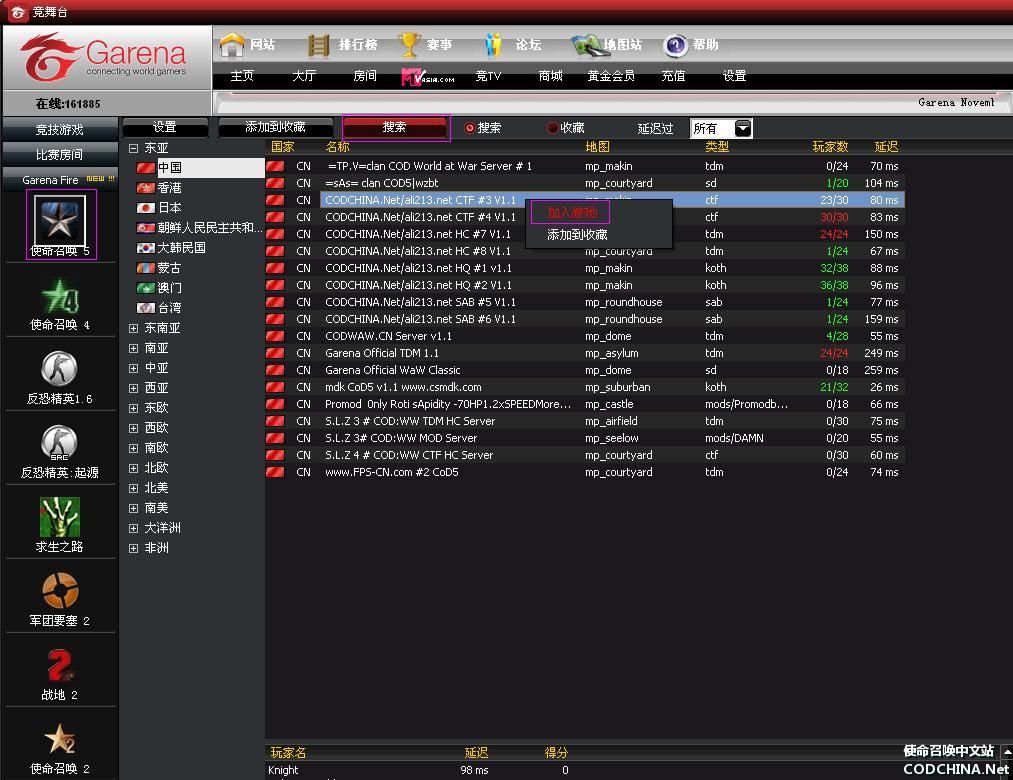Expand the 西亚 tree node
Image resolution: width=1013 pixels, height=780 pixels.
click(133, 388)
